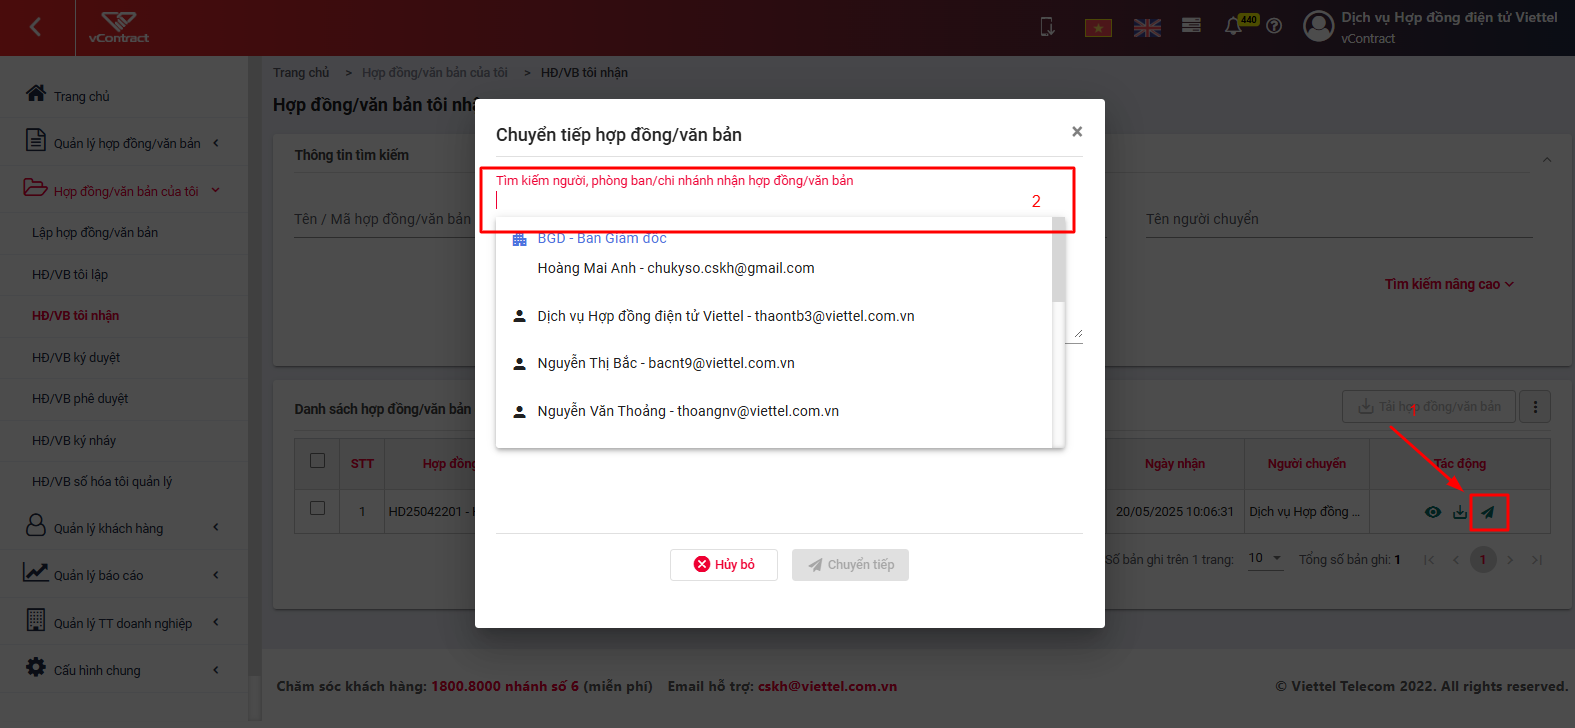Click the csk@viettel.com.vn support email link
Image resolution: width=1575 pixels, height=728 pixels.
827,686
